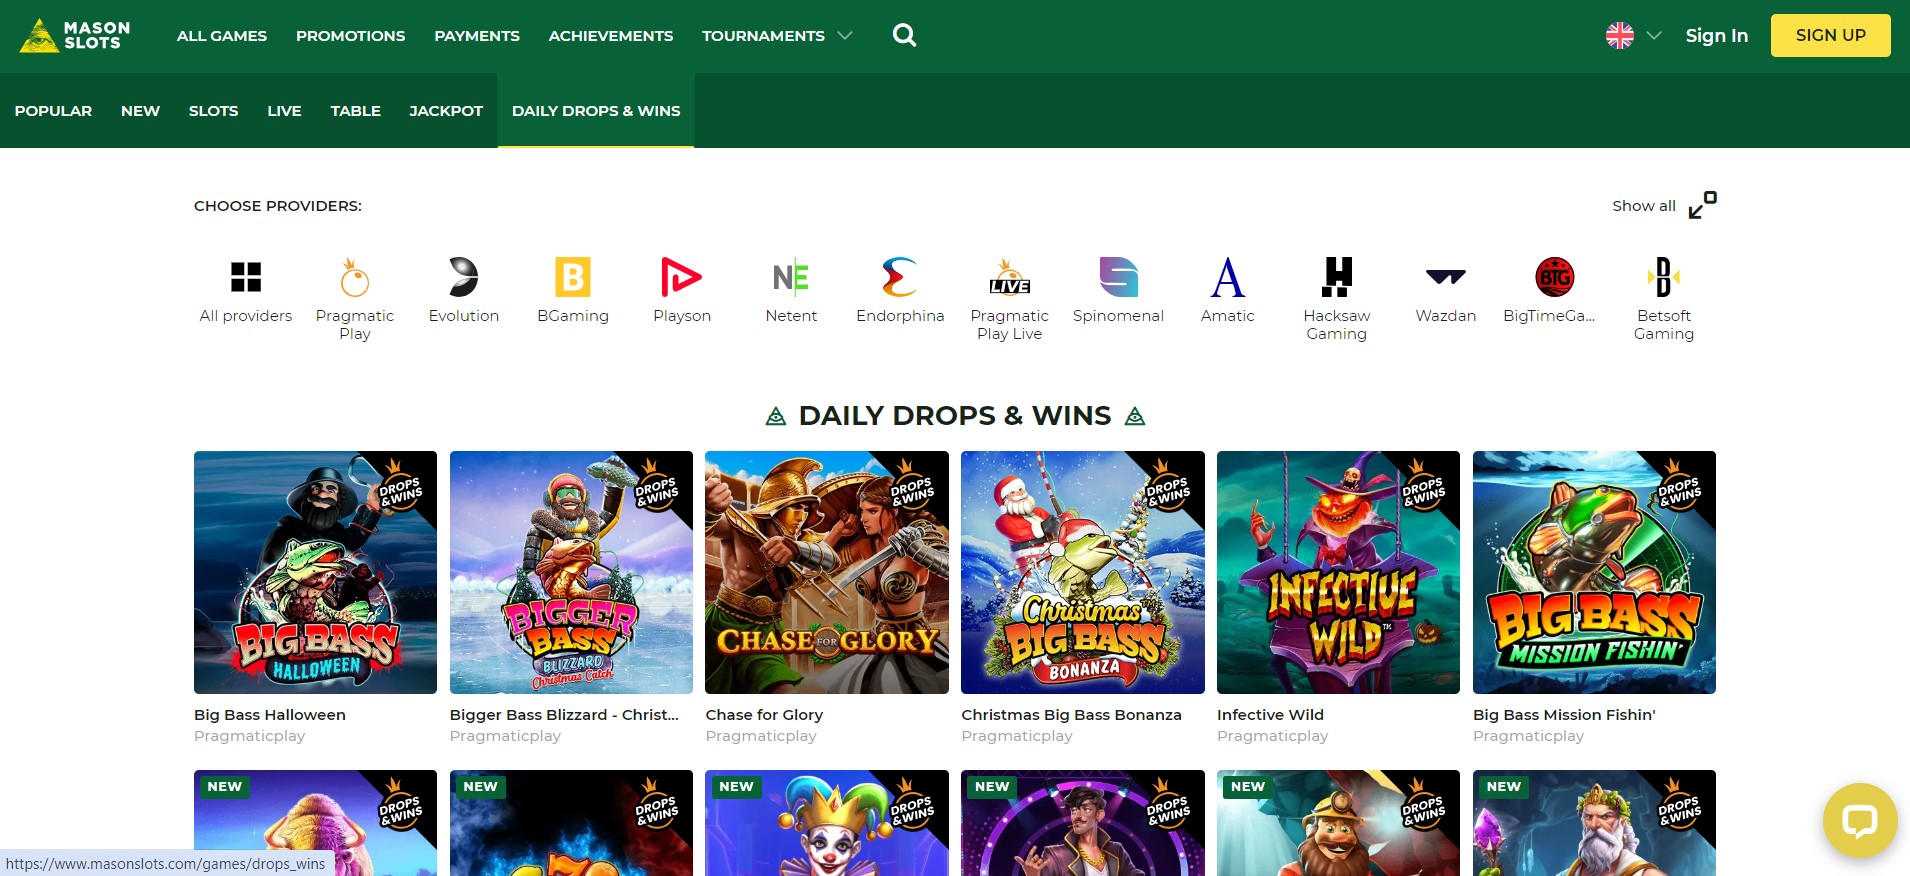The height and width of the screenshot is (876, 1910).
Task: Open the search magnifier icon
Action: (904, 35)
